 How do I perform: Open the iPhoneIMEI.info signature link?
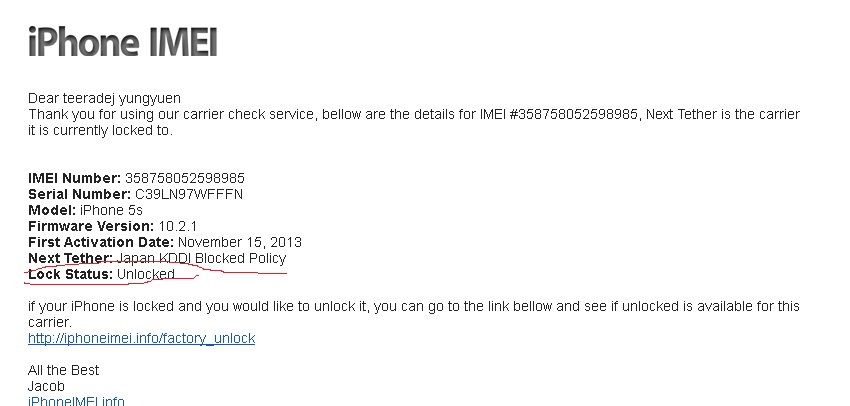click(76, 402)
